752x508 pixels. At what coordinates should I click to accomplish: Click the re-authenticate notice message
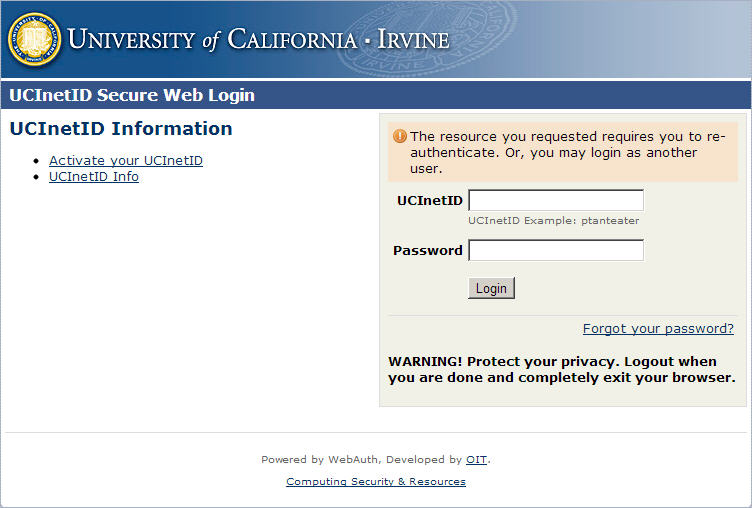pos(567,153)
